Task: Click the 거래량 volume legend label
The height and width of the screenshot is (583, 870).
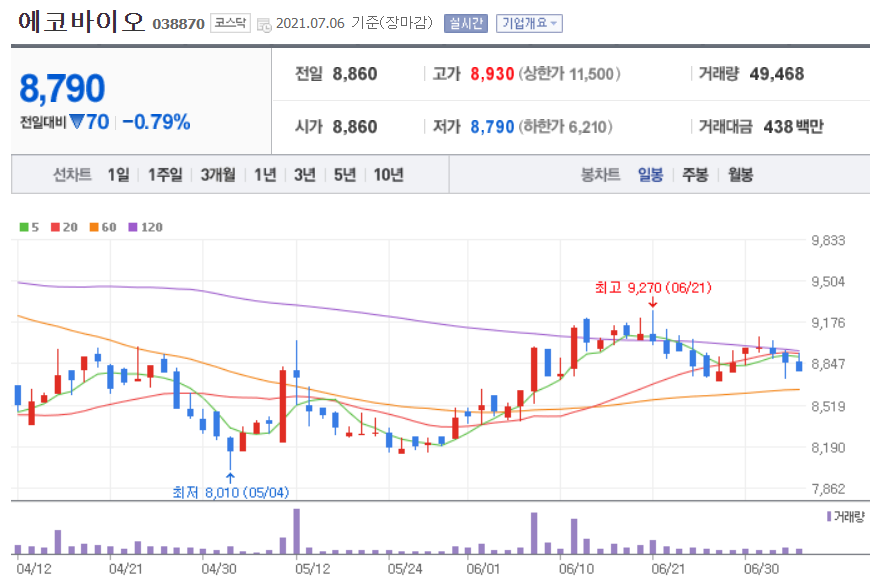Action: click(x=846, y=516)
